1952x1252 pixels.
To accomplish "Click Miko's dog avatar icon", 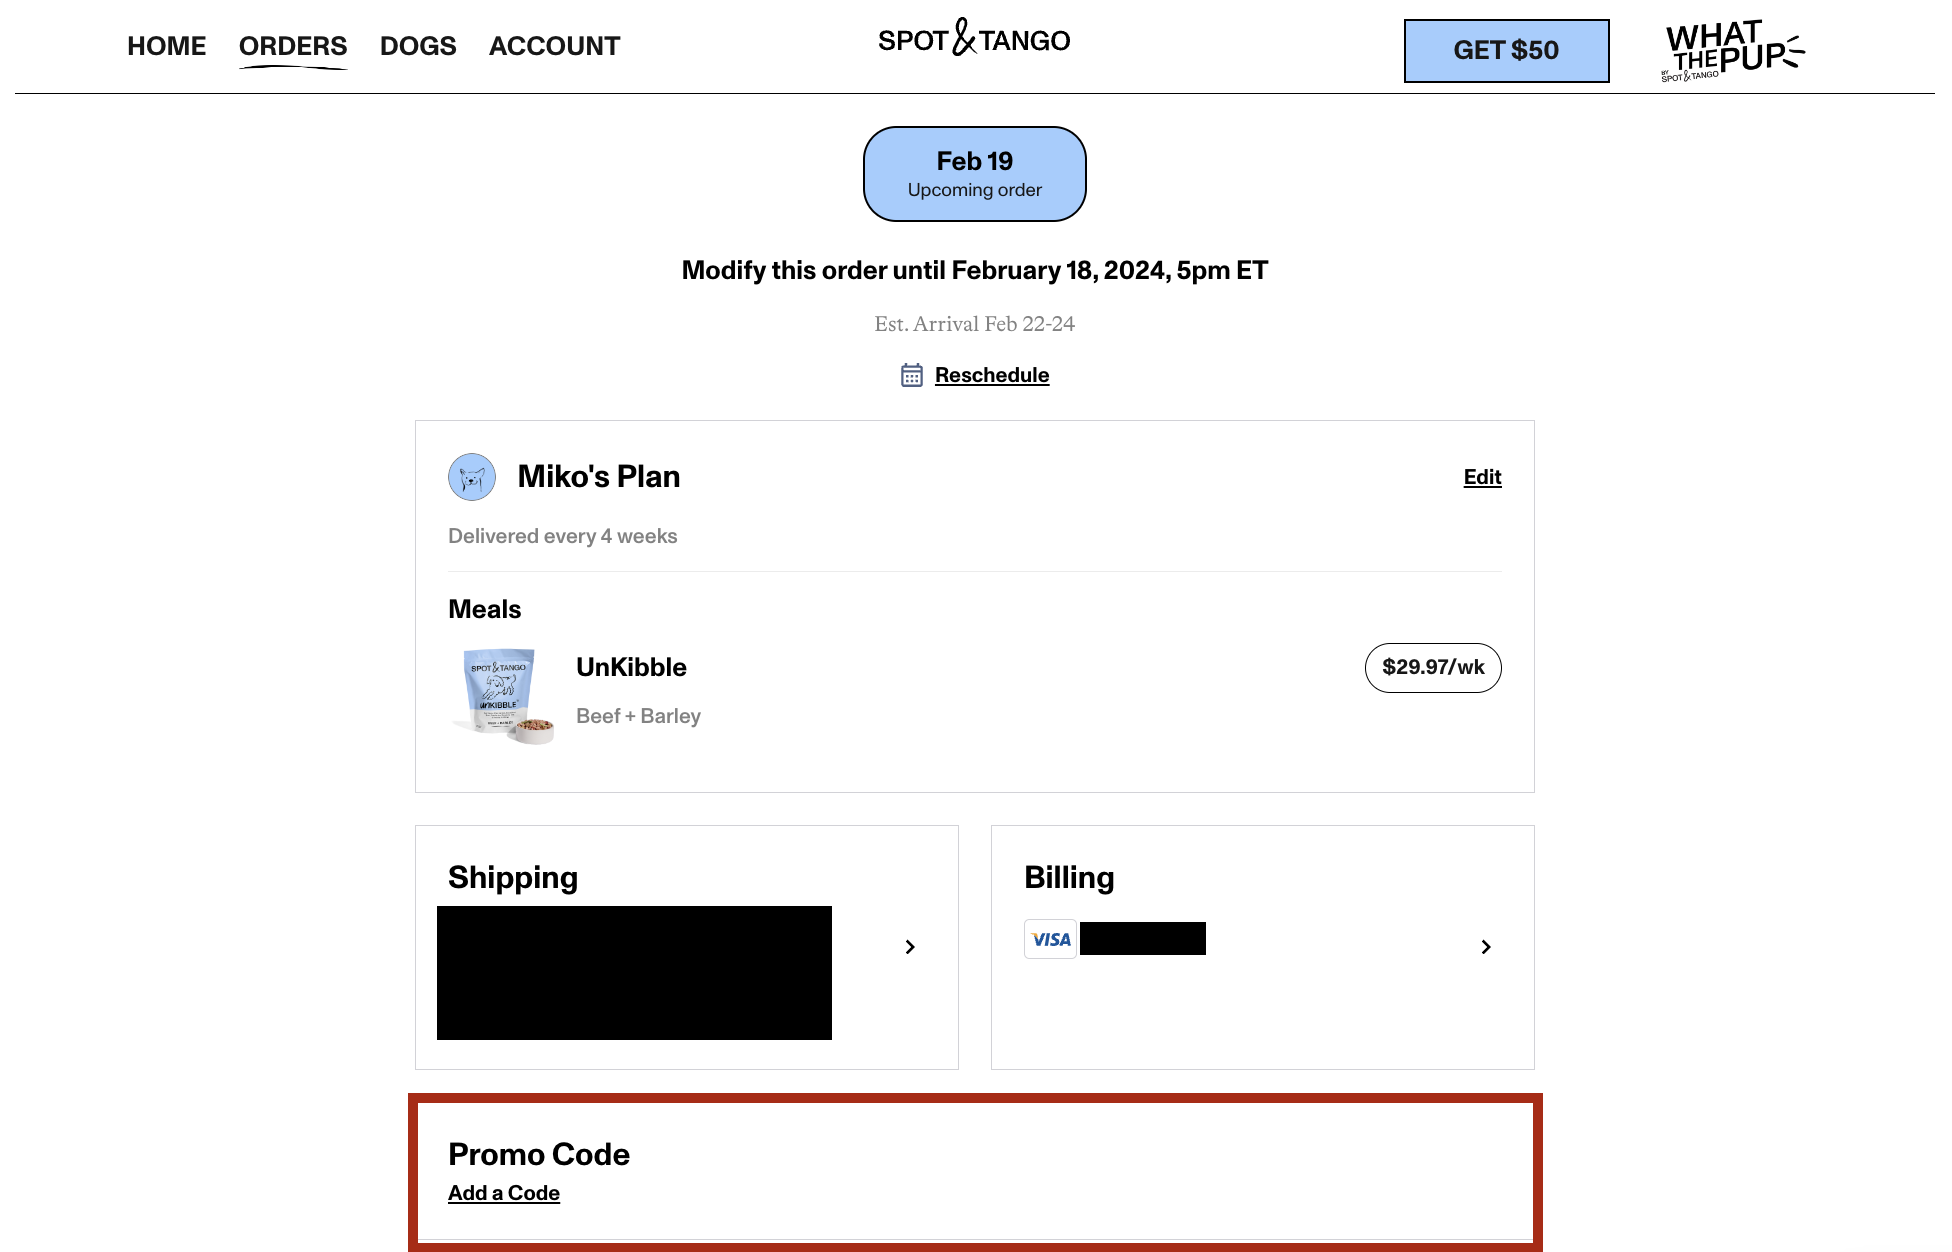I will click(x=472, y=477).
